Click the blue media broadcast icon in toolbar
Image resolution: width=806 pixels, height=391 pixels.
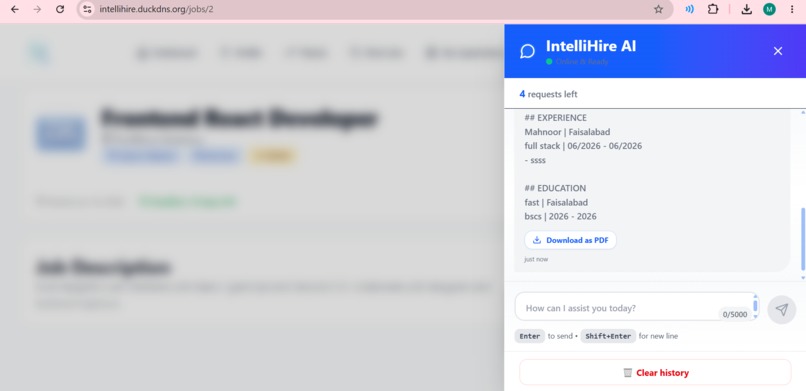689,9
